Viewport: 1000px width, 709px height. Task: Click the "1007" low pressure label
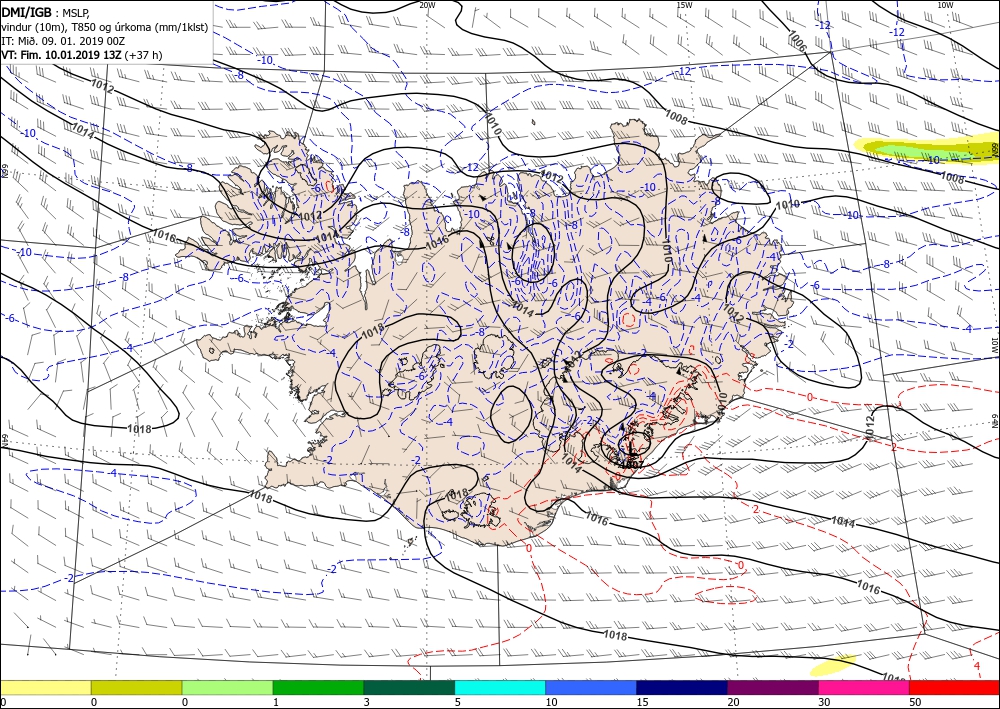tap(633, 465)
